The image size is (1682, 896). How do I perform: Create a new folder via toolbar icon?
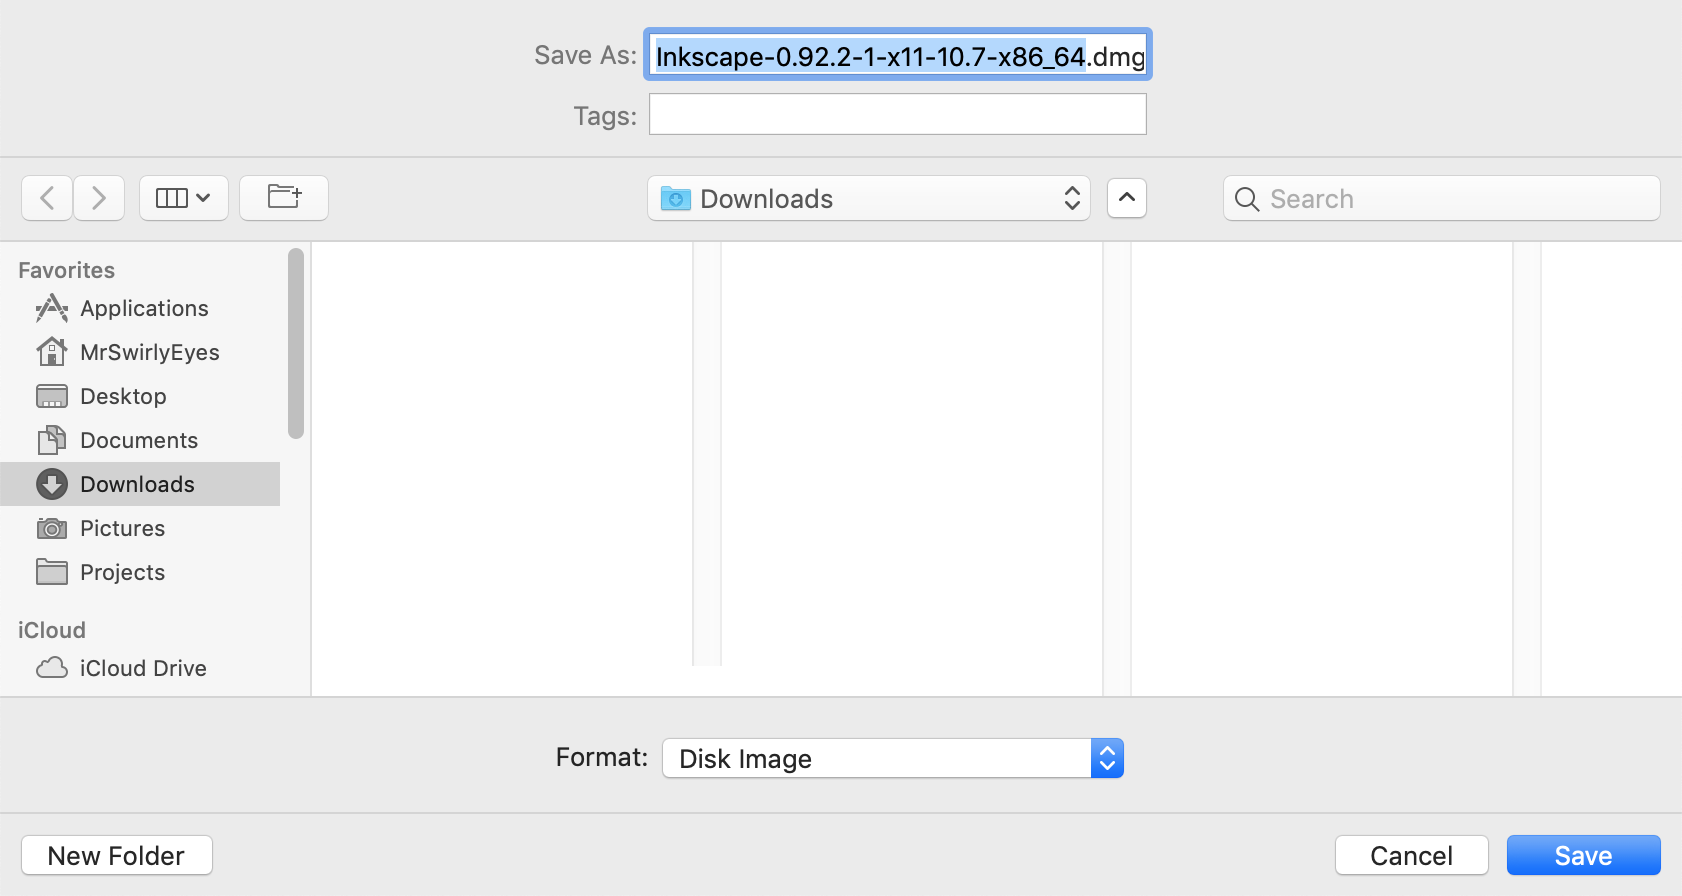(284, 198)
